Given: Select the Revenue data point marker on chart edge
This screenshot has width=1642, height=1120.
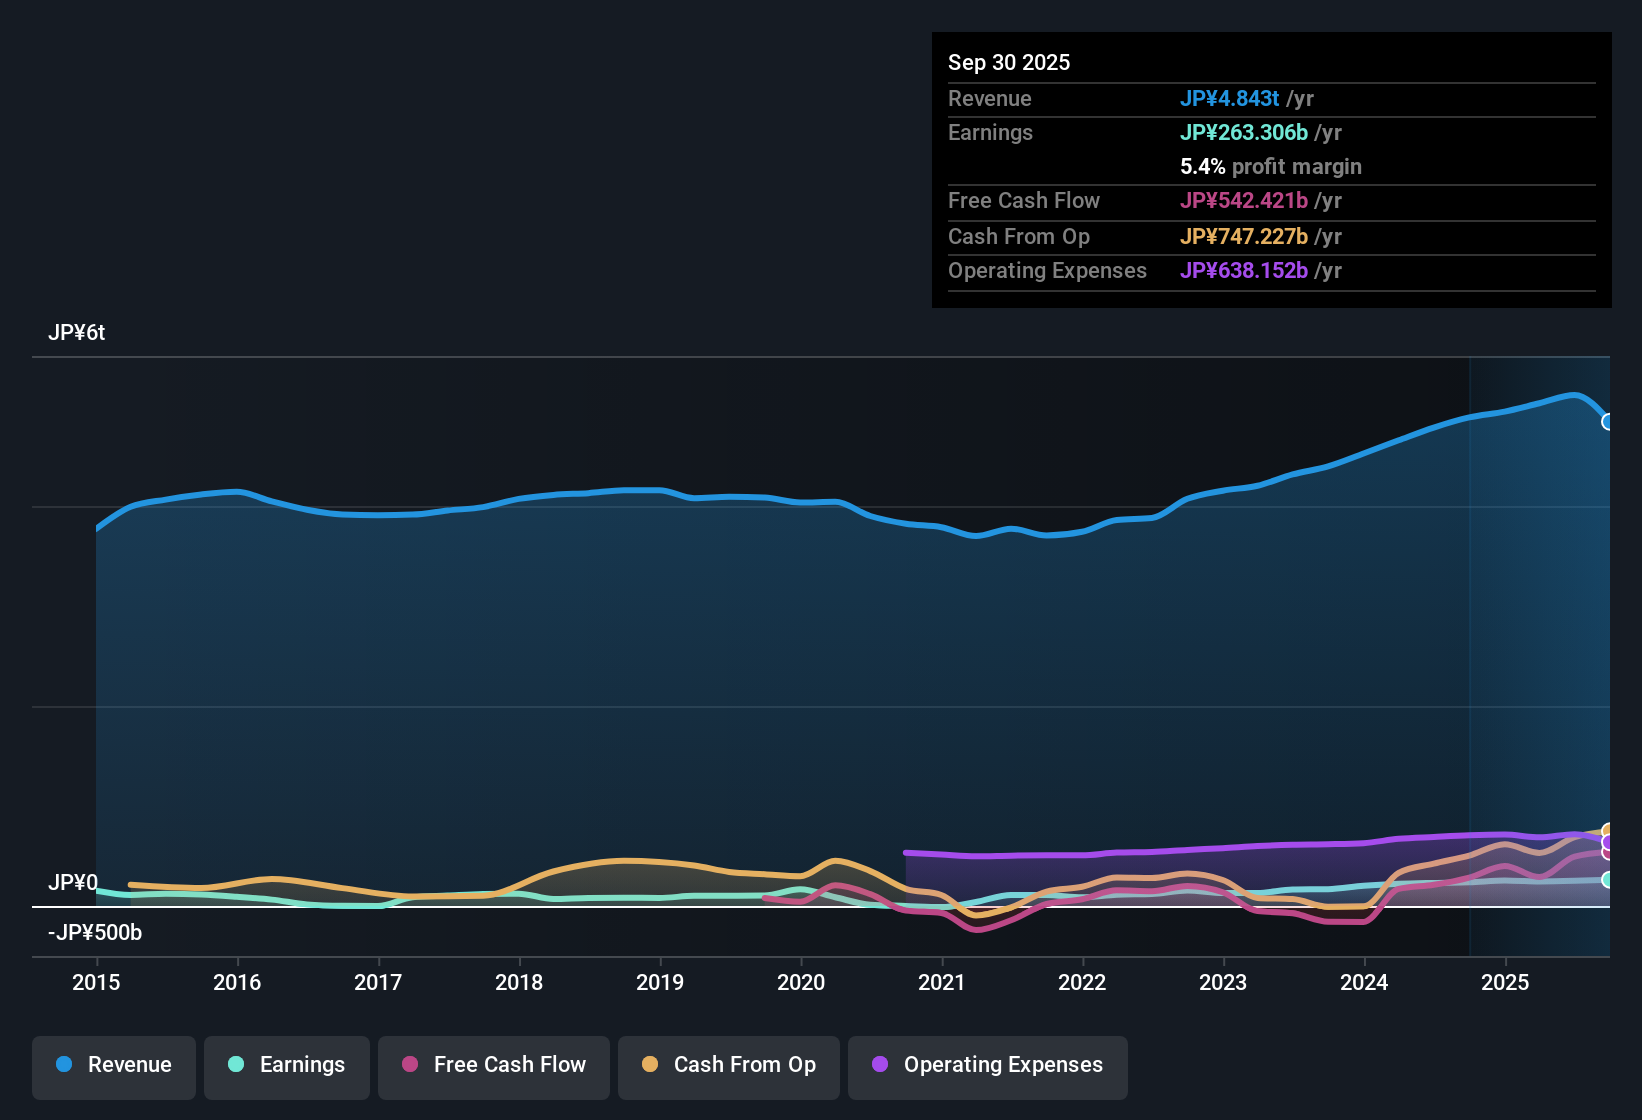Looking at the screenshot, I should (x=1607, y=422).
